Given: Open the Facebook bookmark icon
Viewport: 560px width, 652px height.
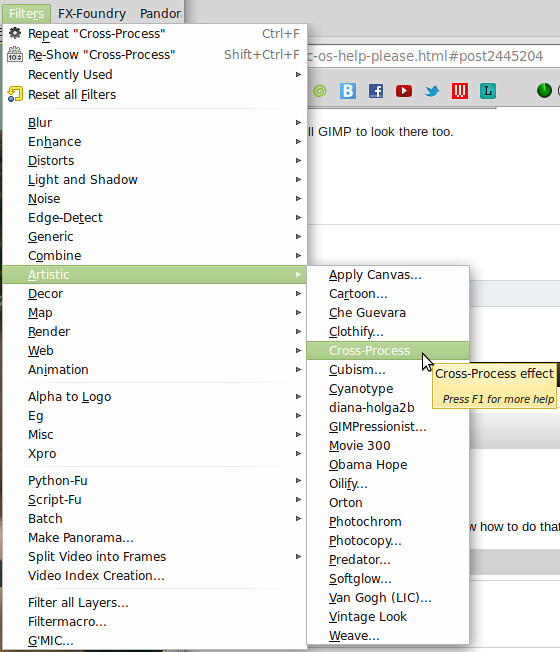Looking at the screenshot, I should pos(376,91).
